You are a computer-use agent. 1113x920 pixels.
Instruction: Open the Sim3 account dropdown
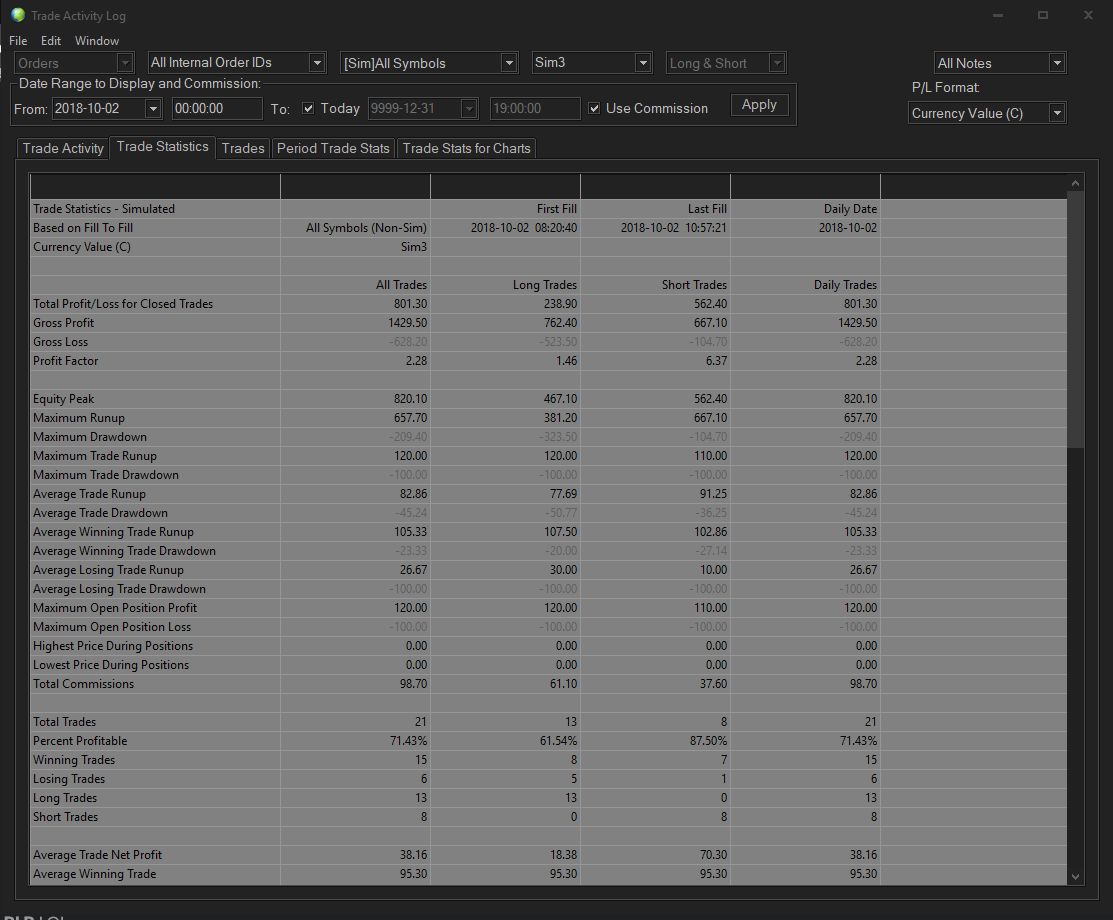point(643,63)
